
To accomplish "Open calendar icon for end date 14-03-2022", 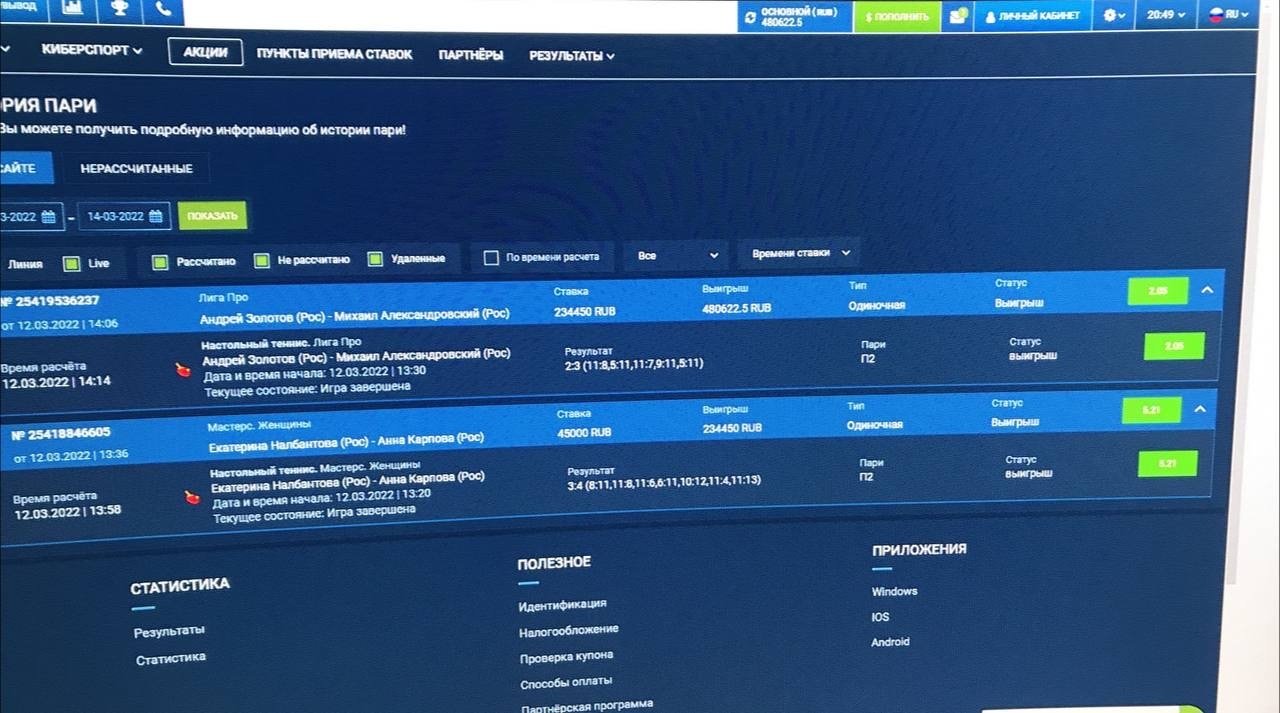I will (155, 216).
